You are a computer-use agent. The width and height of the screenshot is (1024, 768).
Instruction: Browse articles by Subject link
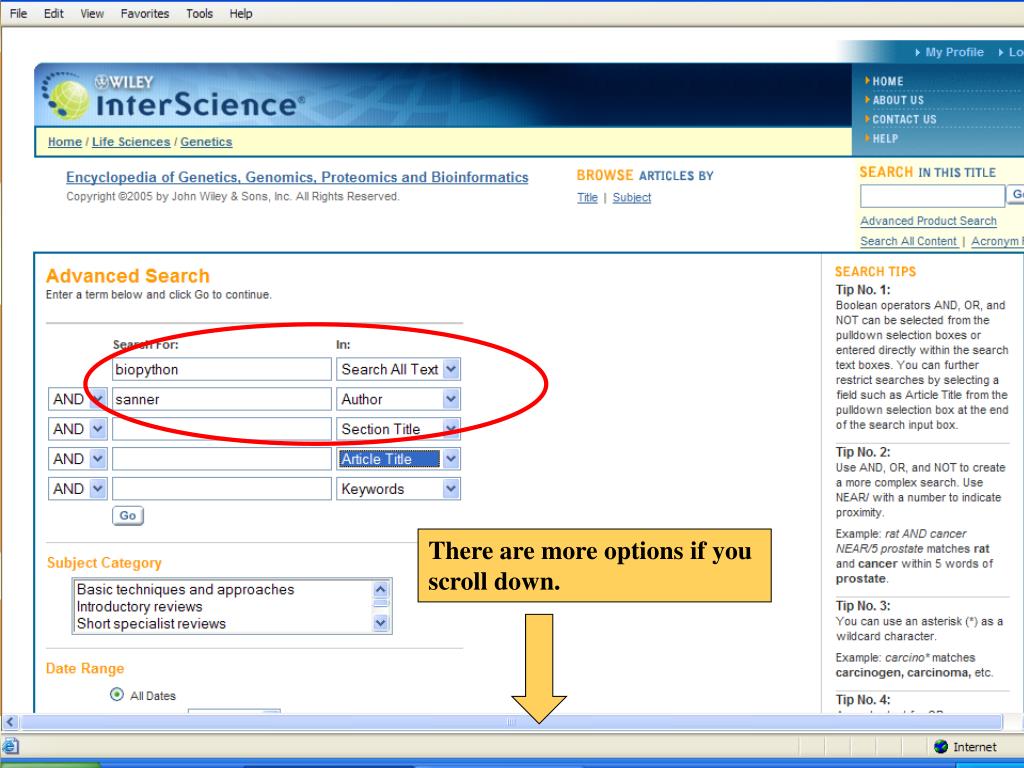click(x=632, y=197)
